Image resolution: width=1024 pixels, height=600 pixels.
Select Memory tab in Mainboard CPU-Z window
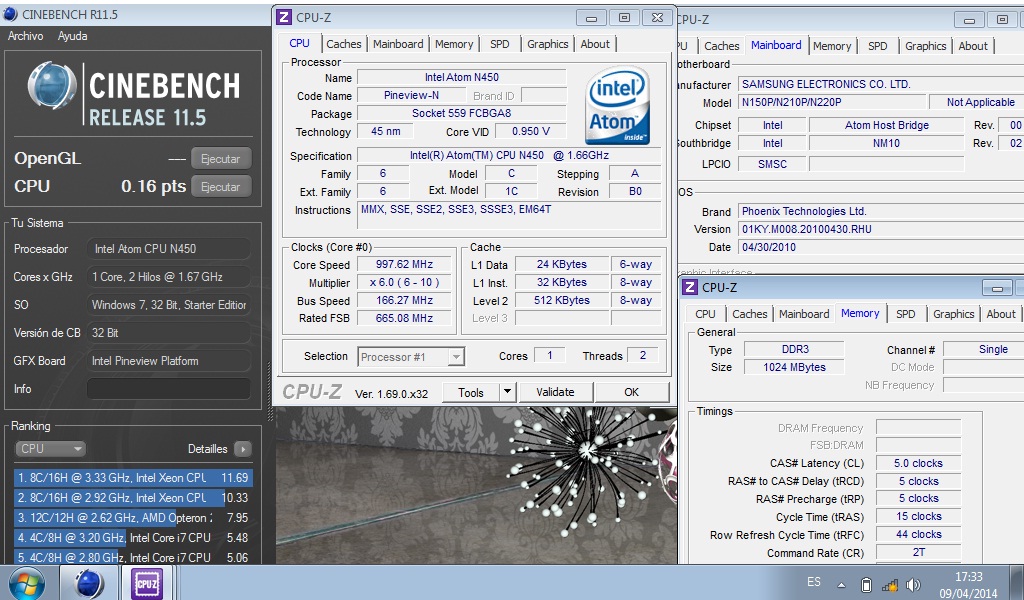click(832, 46)
